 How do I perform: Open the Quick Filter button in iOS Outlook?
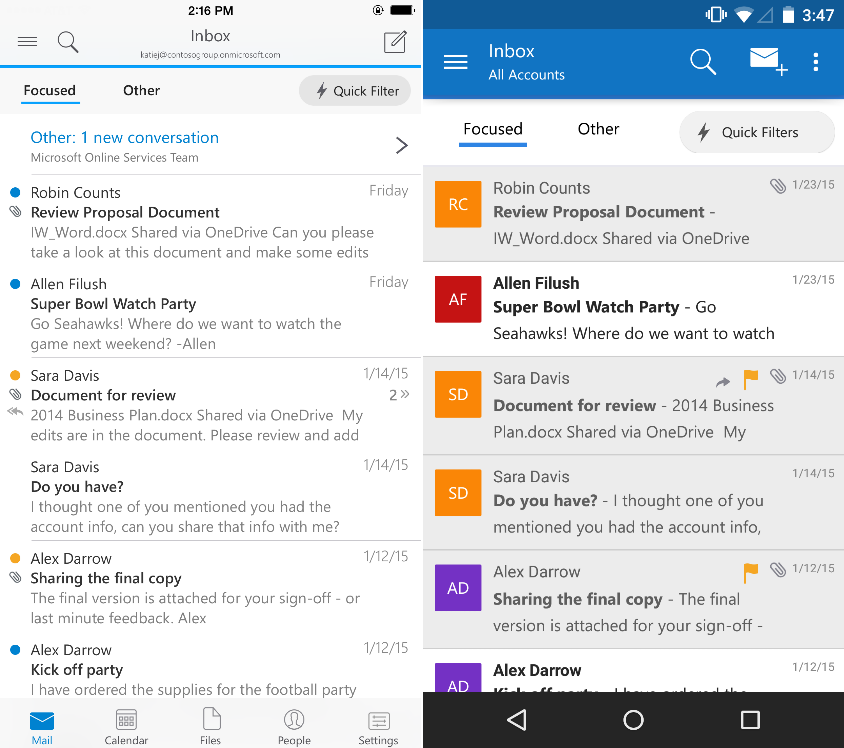coord(355,91)
